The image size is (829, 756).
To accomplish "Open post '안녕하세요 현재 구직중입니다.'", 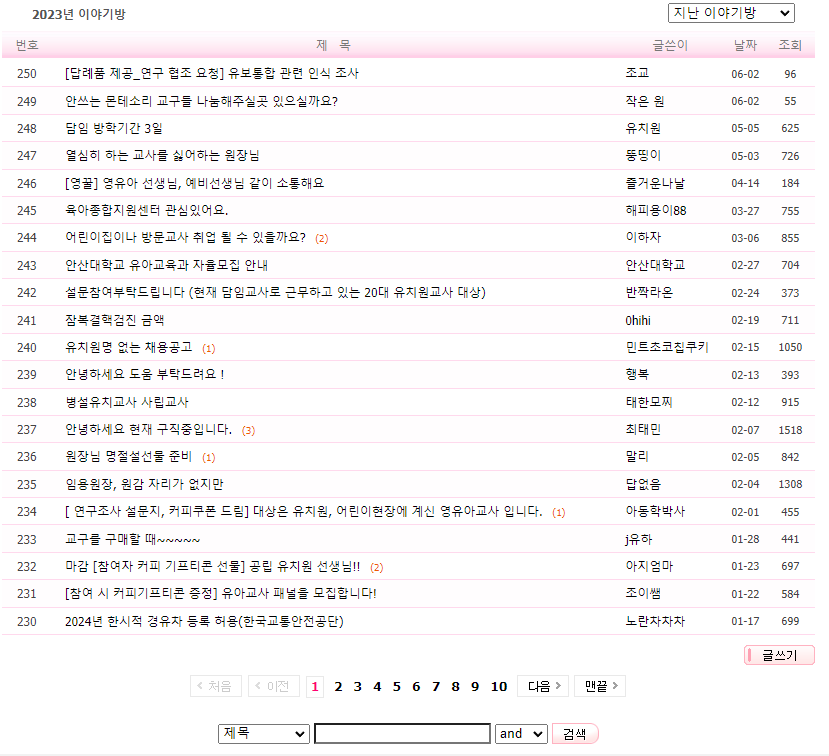I will click(149, 429).
